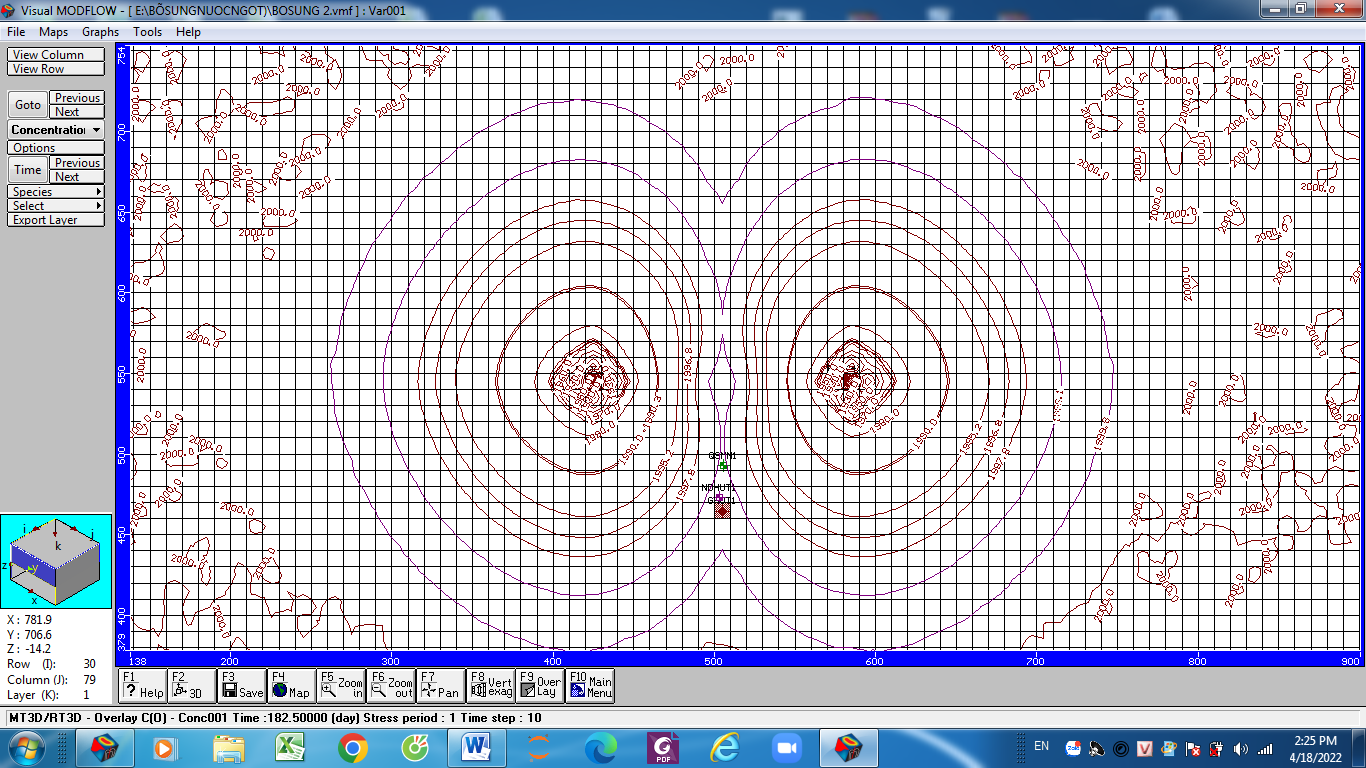
Task: Launch the F2 3D view
Action: click(x=192, y=685)
